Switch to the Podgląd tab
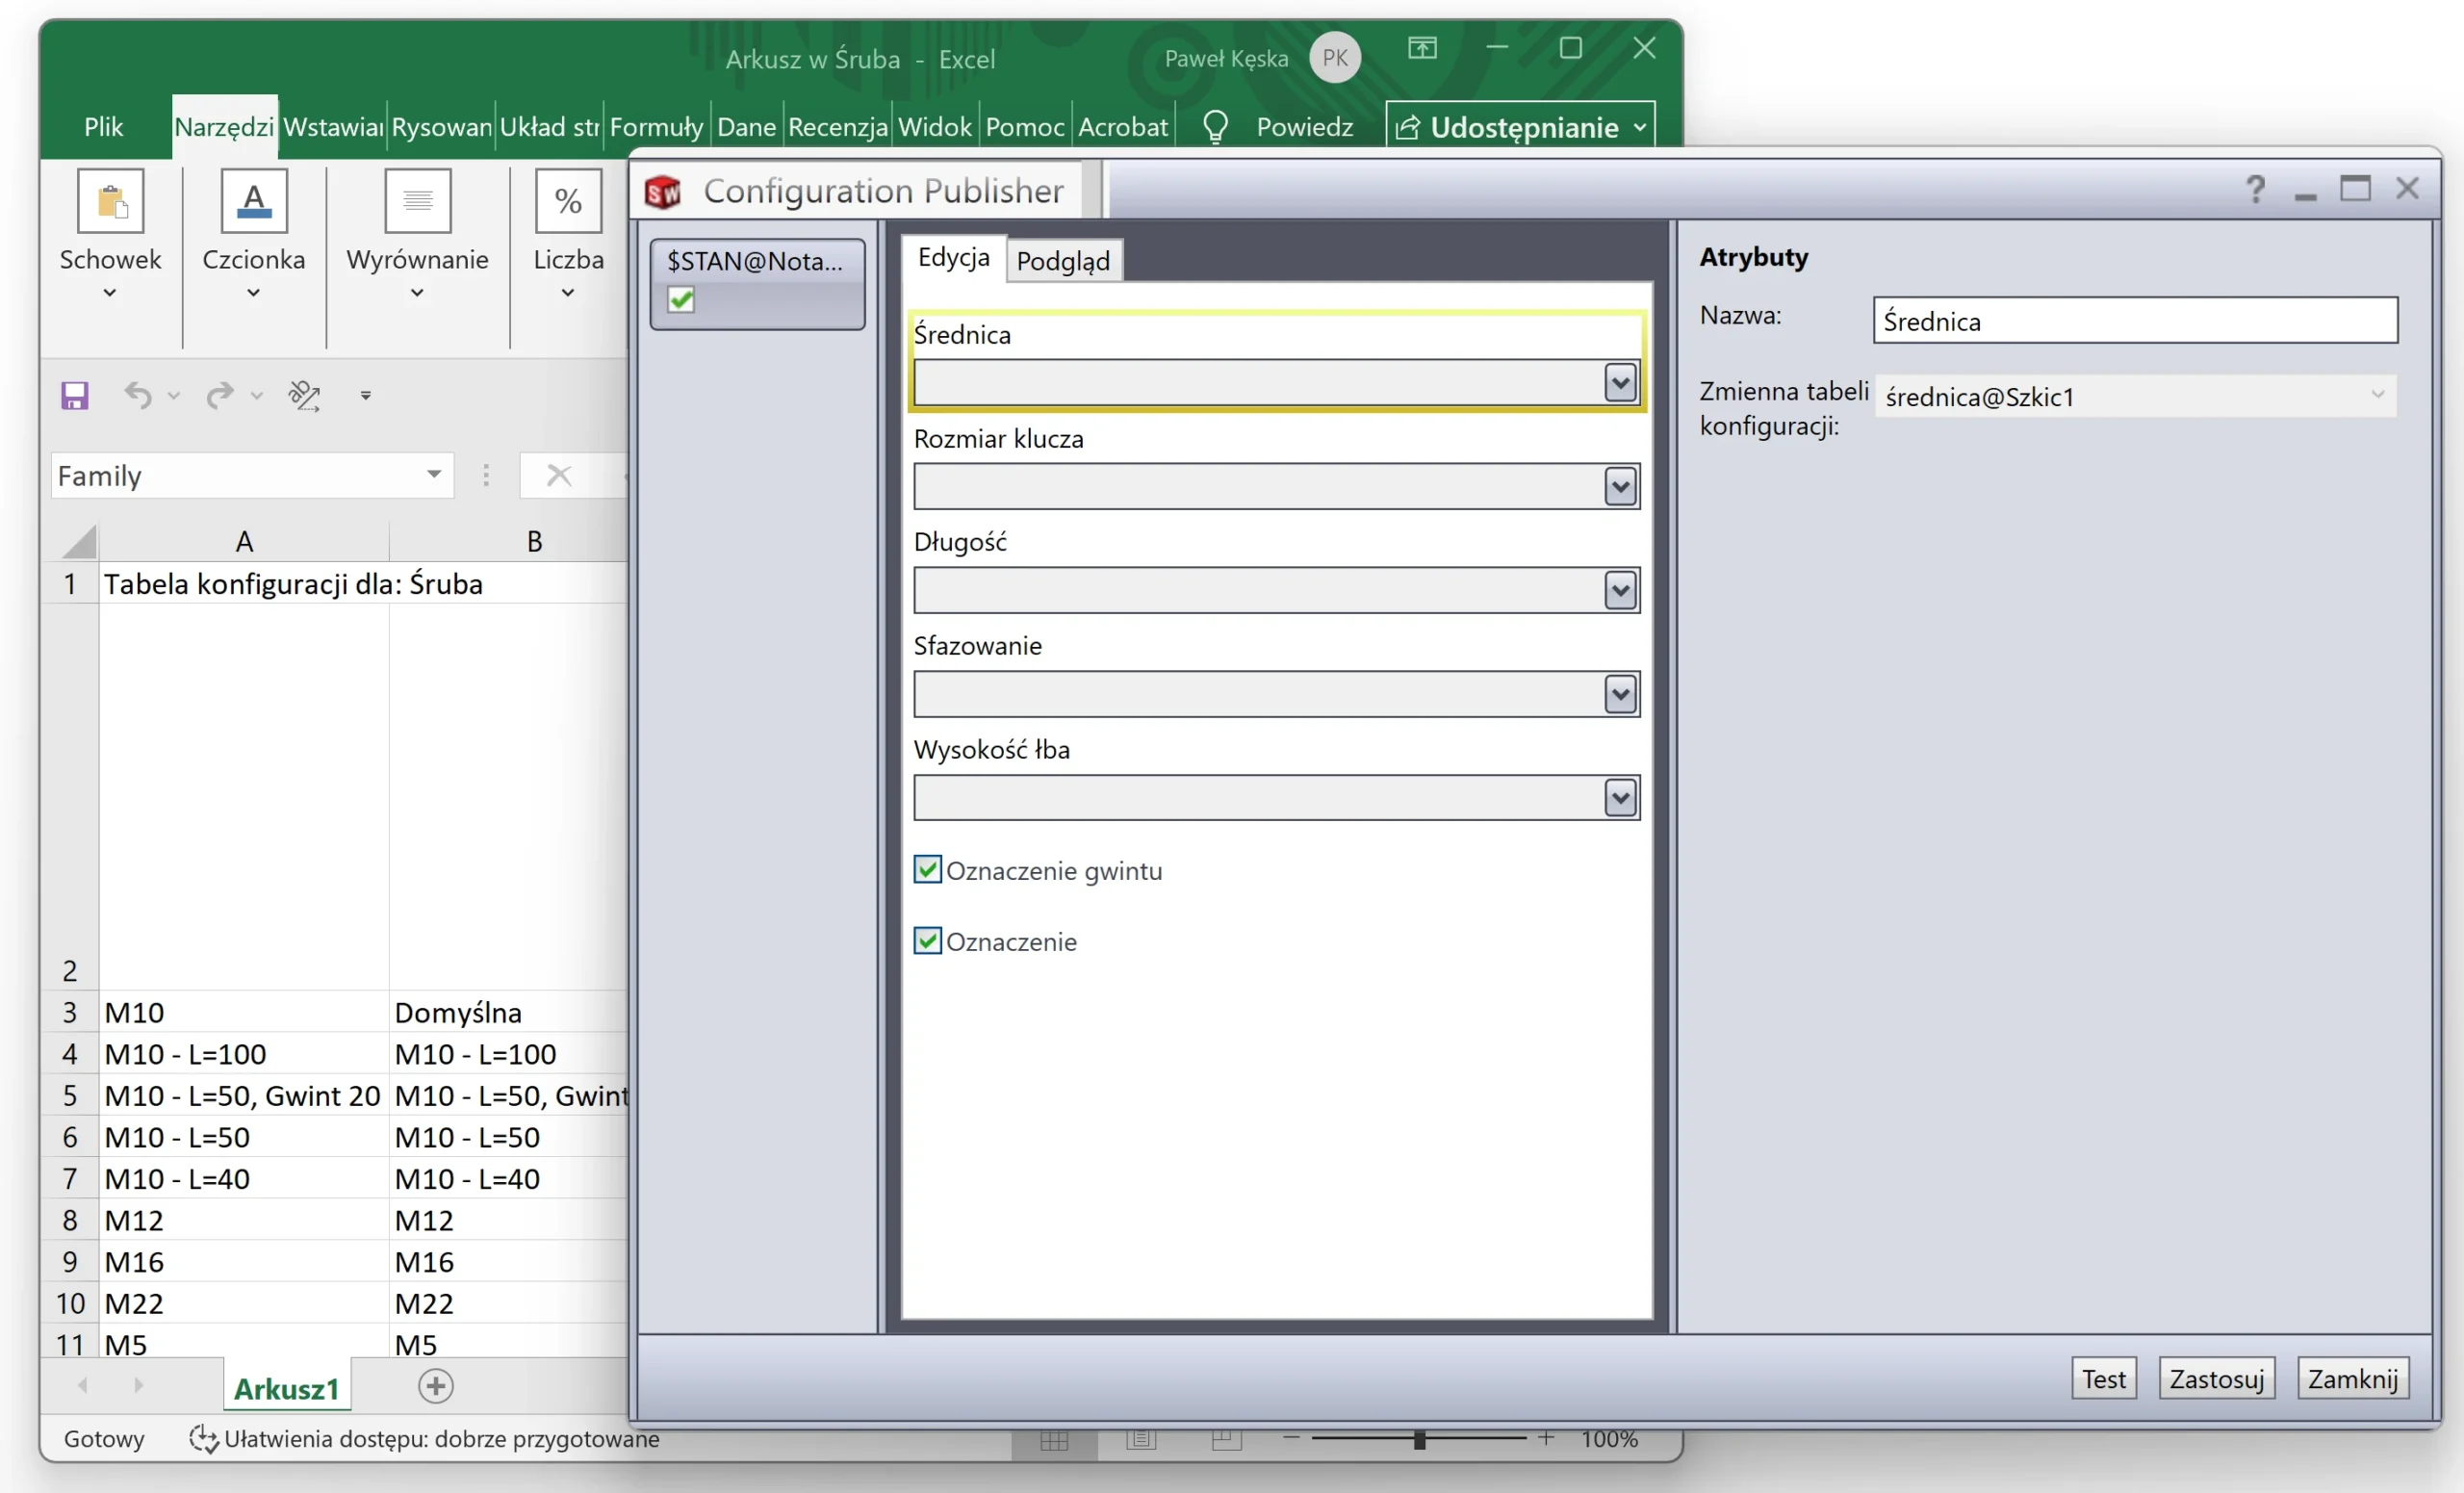Screen dimensions: 2464x1493 pos(1063,261)
